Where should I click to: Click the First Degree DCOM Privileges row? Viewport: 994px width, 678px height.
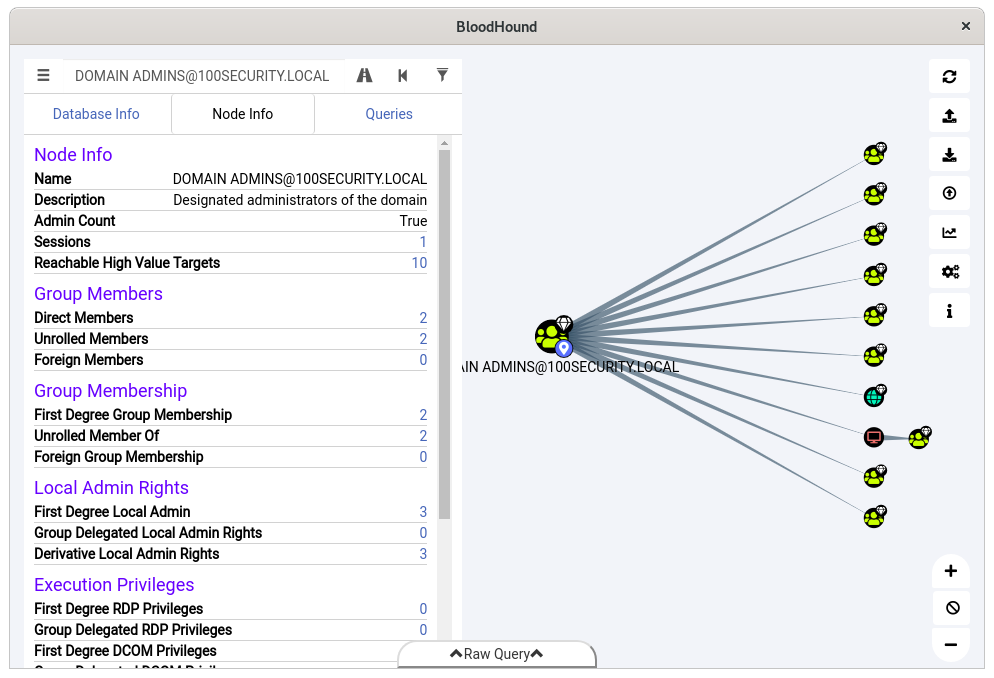230,651
